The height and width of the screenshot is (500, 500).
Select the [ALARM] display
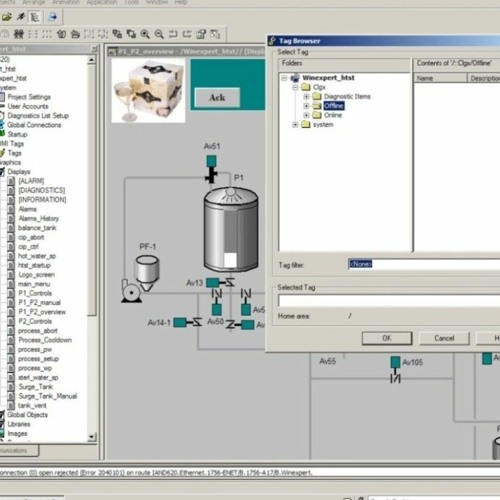pos(31,181)
